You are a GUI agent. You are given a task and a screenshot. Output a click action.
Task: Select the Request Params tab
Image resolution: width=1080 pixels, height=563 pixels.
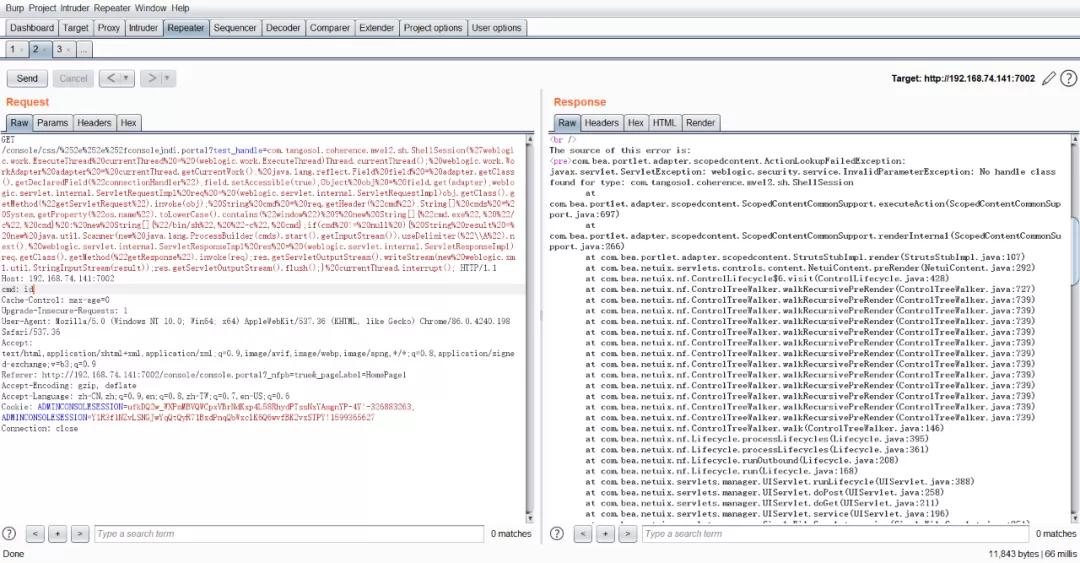click(x=52, y=123)
